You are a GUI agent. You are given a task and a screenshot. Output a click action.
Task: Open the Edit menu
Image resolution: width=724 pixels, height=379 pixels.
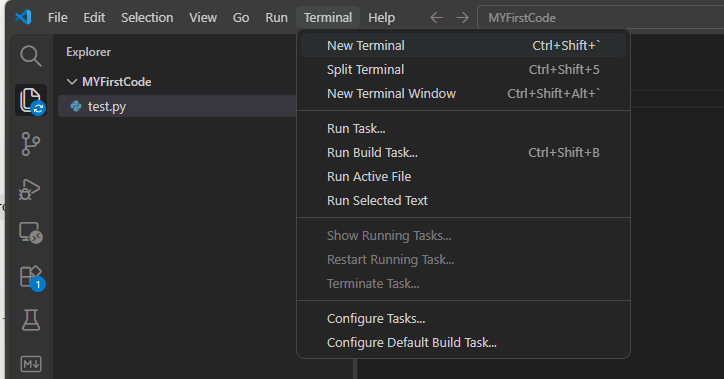[94, 18]
